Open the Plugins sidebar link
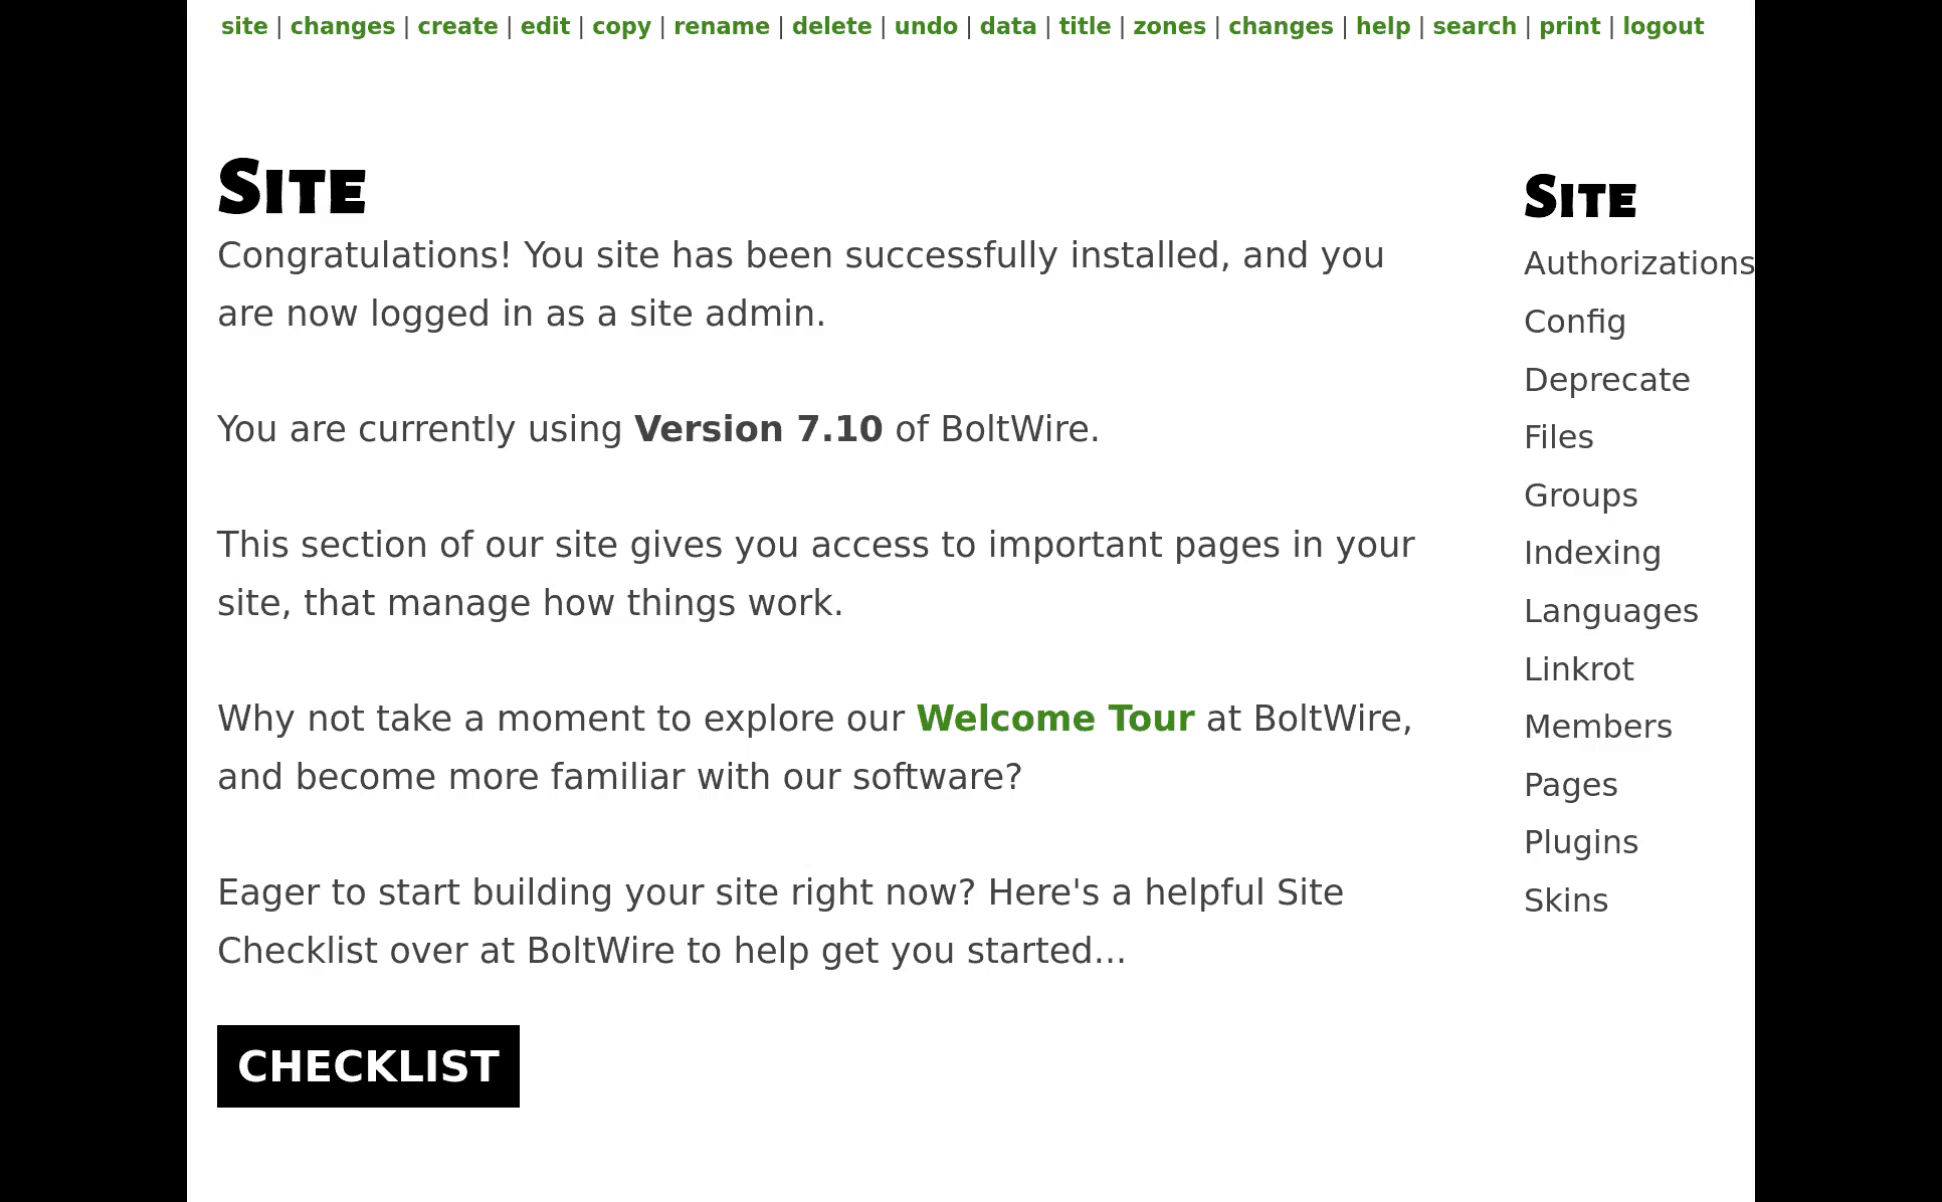1942x1202 pixels. [x=1580, y=842]
